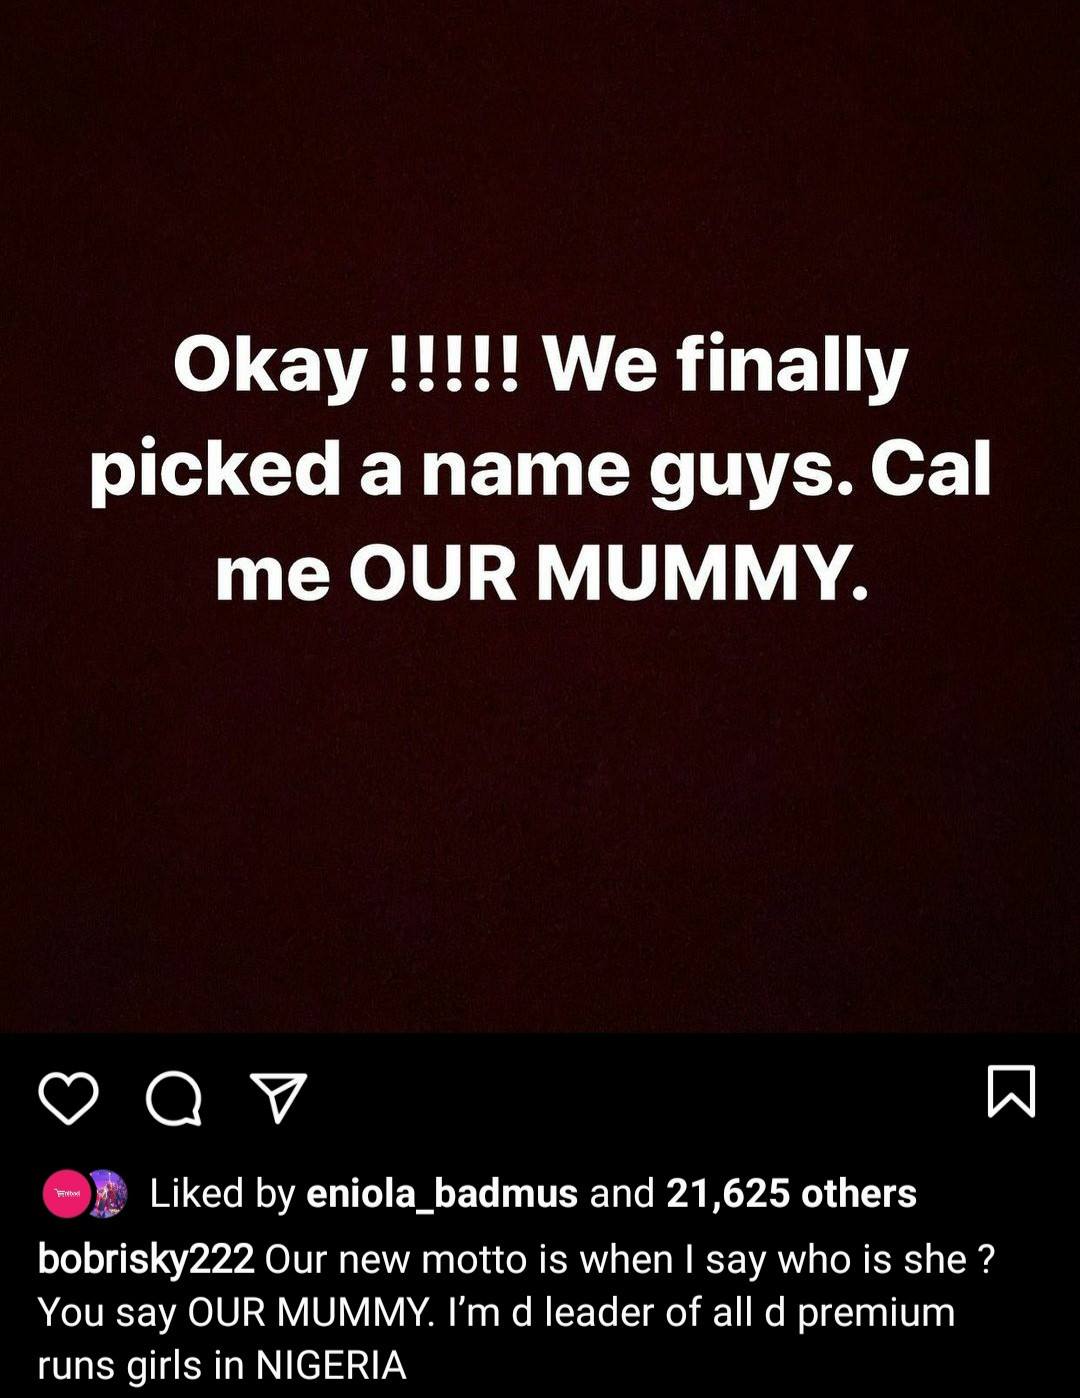
Task: Share the post using the paper plane icon
Action: (x=277, y=1098)
